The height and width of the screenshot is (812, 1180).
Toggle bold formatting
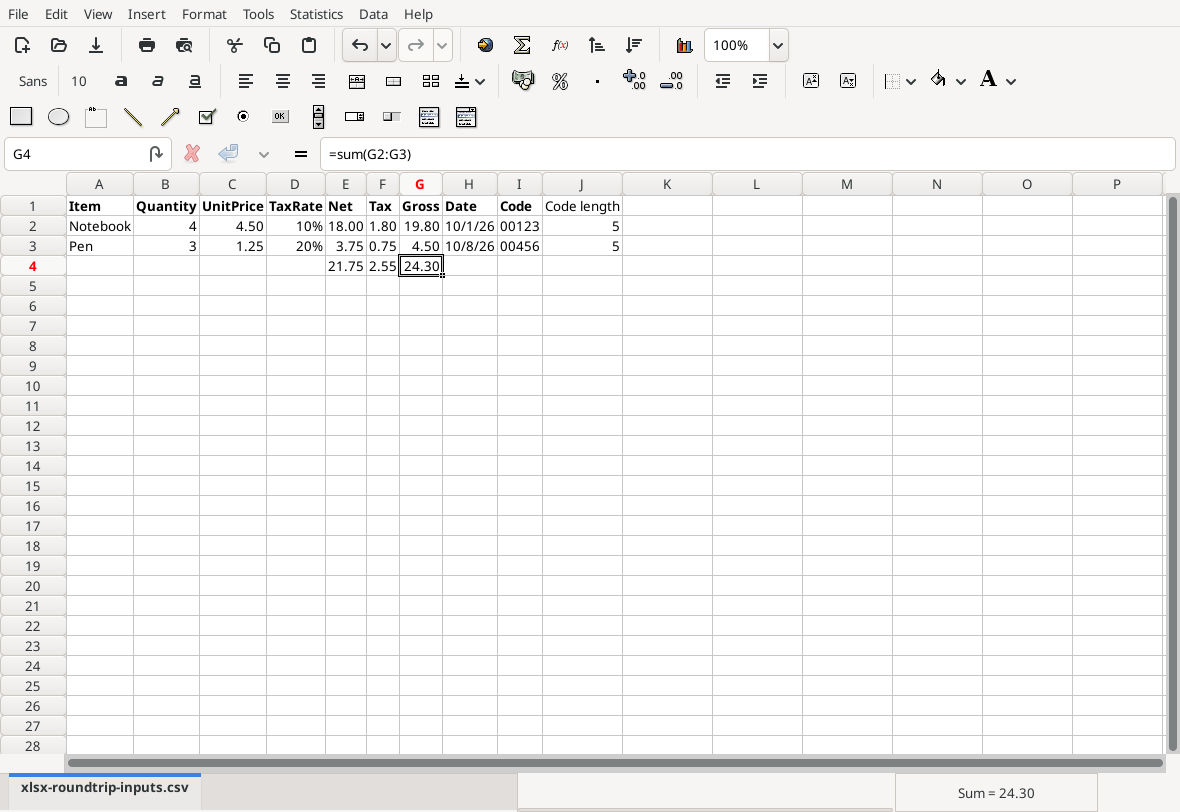tap(120, 81)
